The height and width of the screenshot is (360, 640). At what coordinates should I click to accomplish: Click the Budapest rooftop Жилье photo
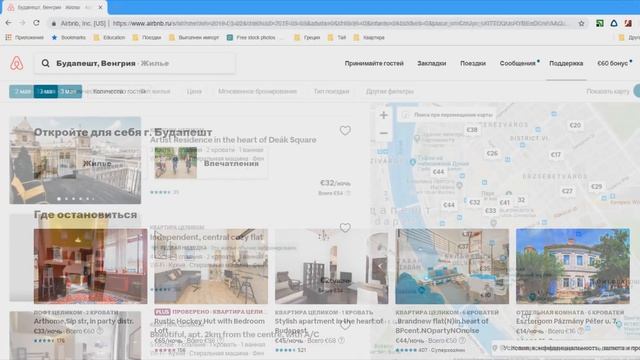coord(75,160)
